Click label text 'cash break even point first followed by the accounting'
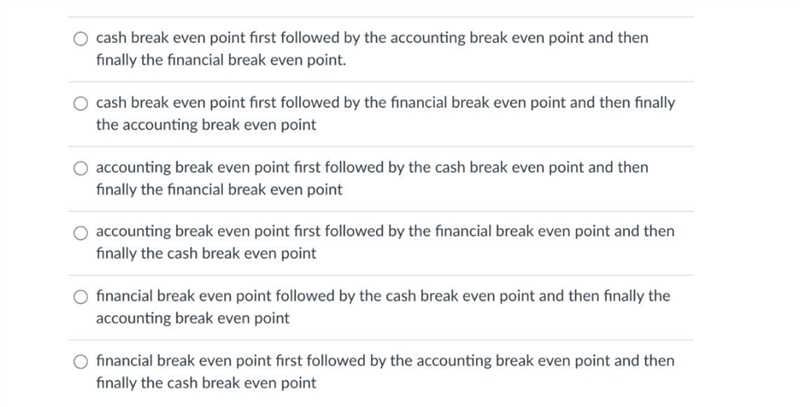Viewport: 800px width, 407px height. (x=281, y=38)
